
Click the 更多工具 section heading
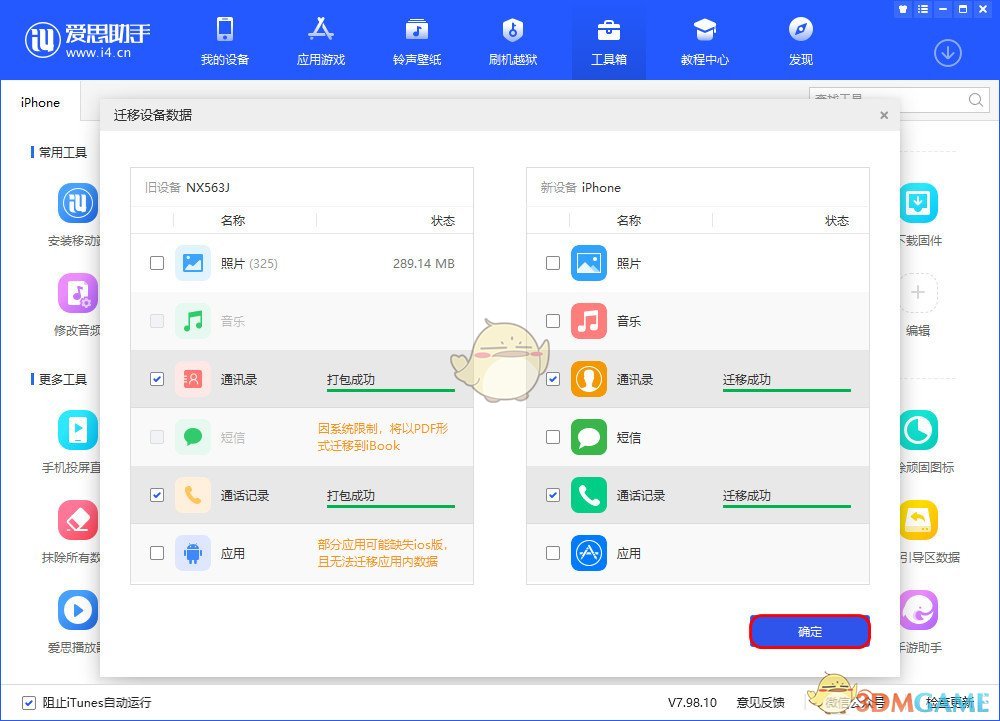62,379
